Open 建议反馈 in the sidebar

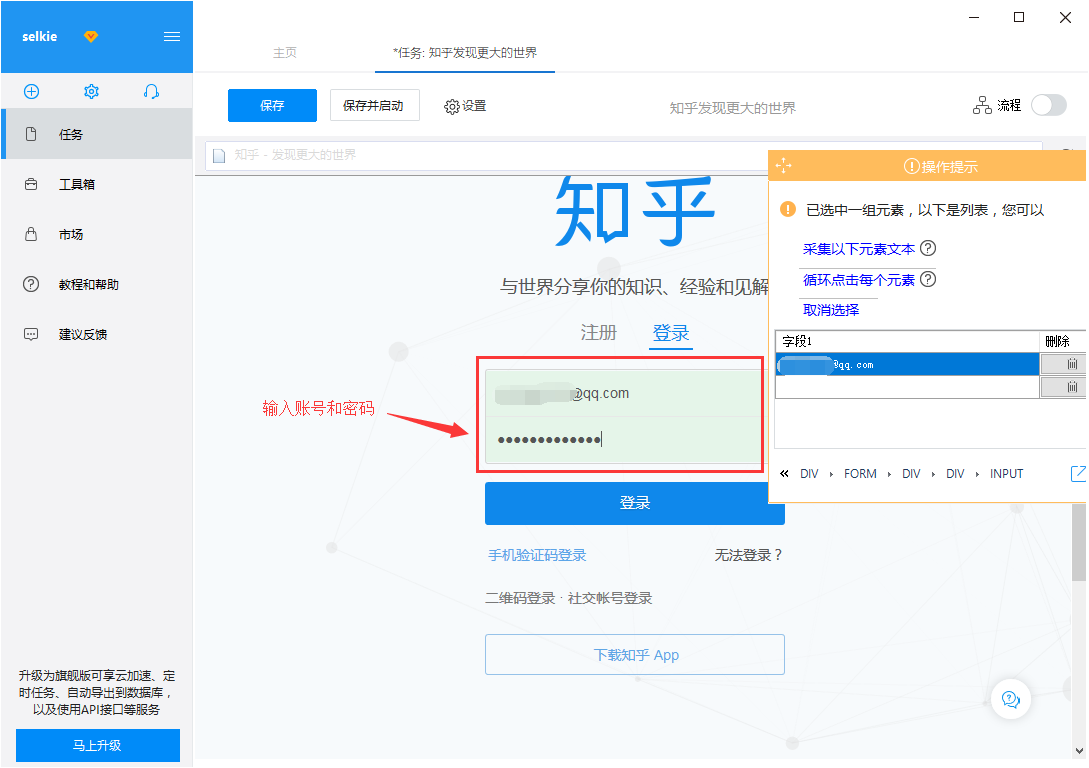pos(97,334)
